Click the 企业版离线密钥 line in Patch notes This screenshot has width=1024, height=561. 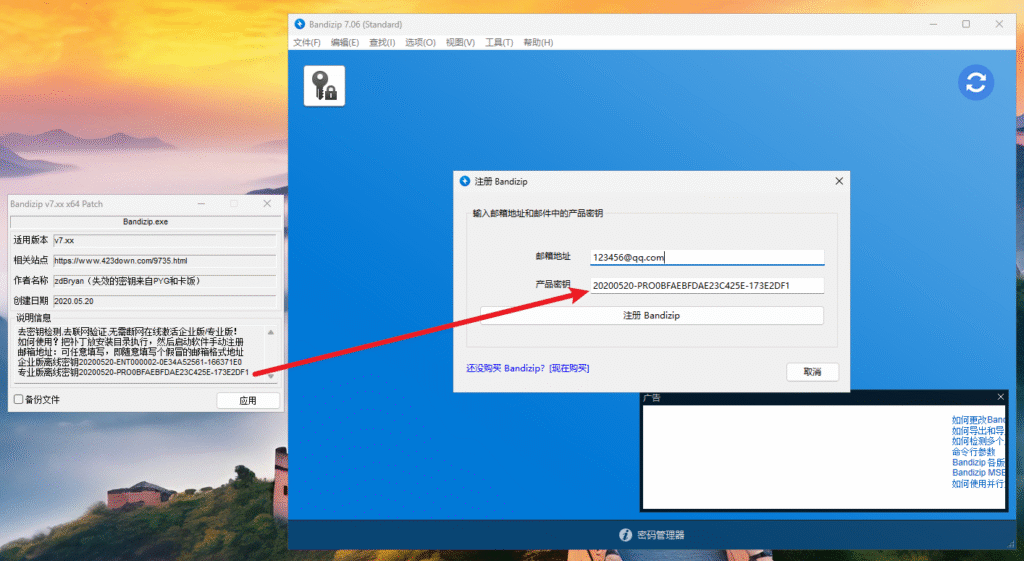pos(130,362)
